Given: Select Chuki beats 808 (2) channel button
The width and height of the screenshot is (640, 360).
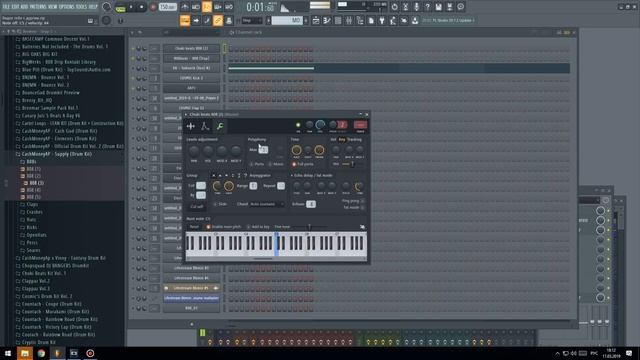Looking at the screenshot, I should point(191,48).
